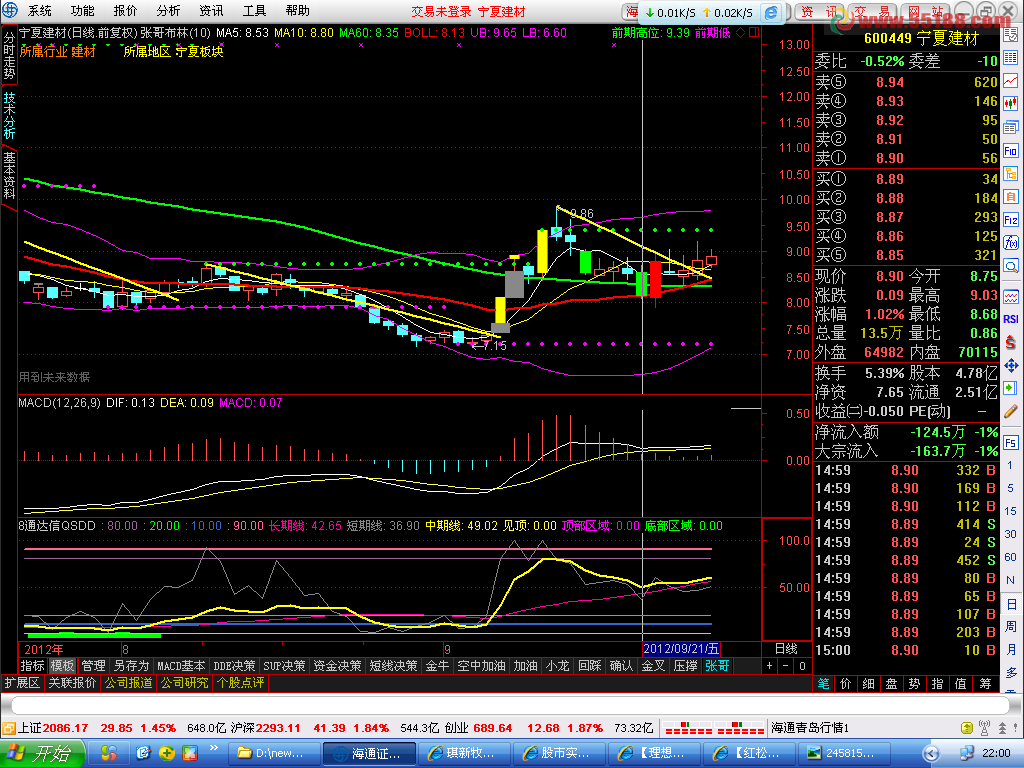Viewport: 1024px width, 768px height.
Task: Click the red-line trend chart icon in sidebar
Action: (x=1011, y=80)
